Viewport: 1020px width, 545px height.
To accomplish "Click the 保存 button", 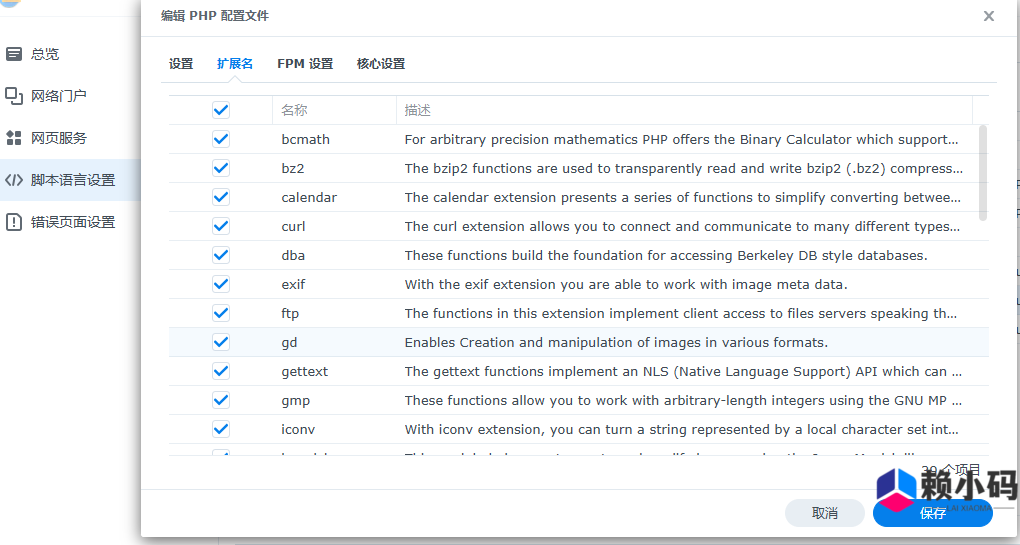I will [x=933, y=513].
